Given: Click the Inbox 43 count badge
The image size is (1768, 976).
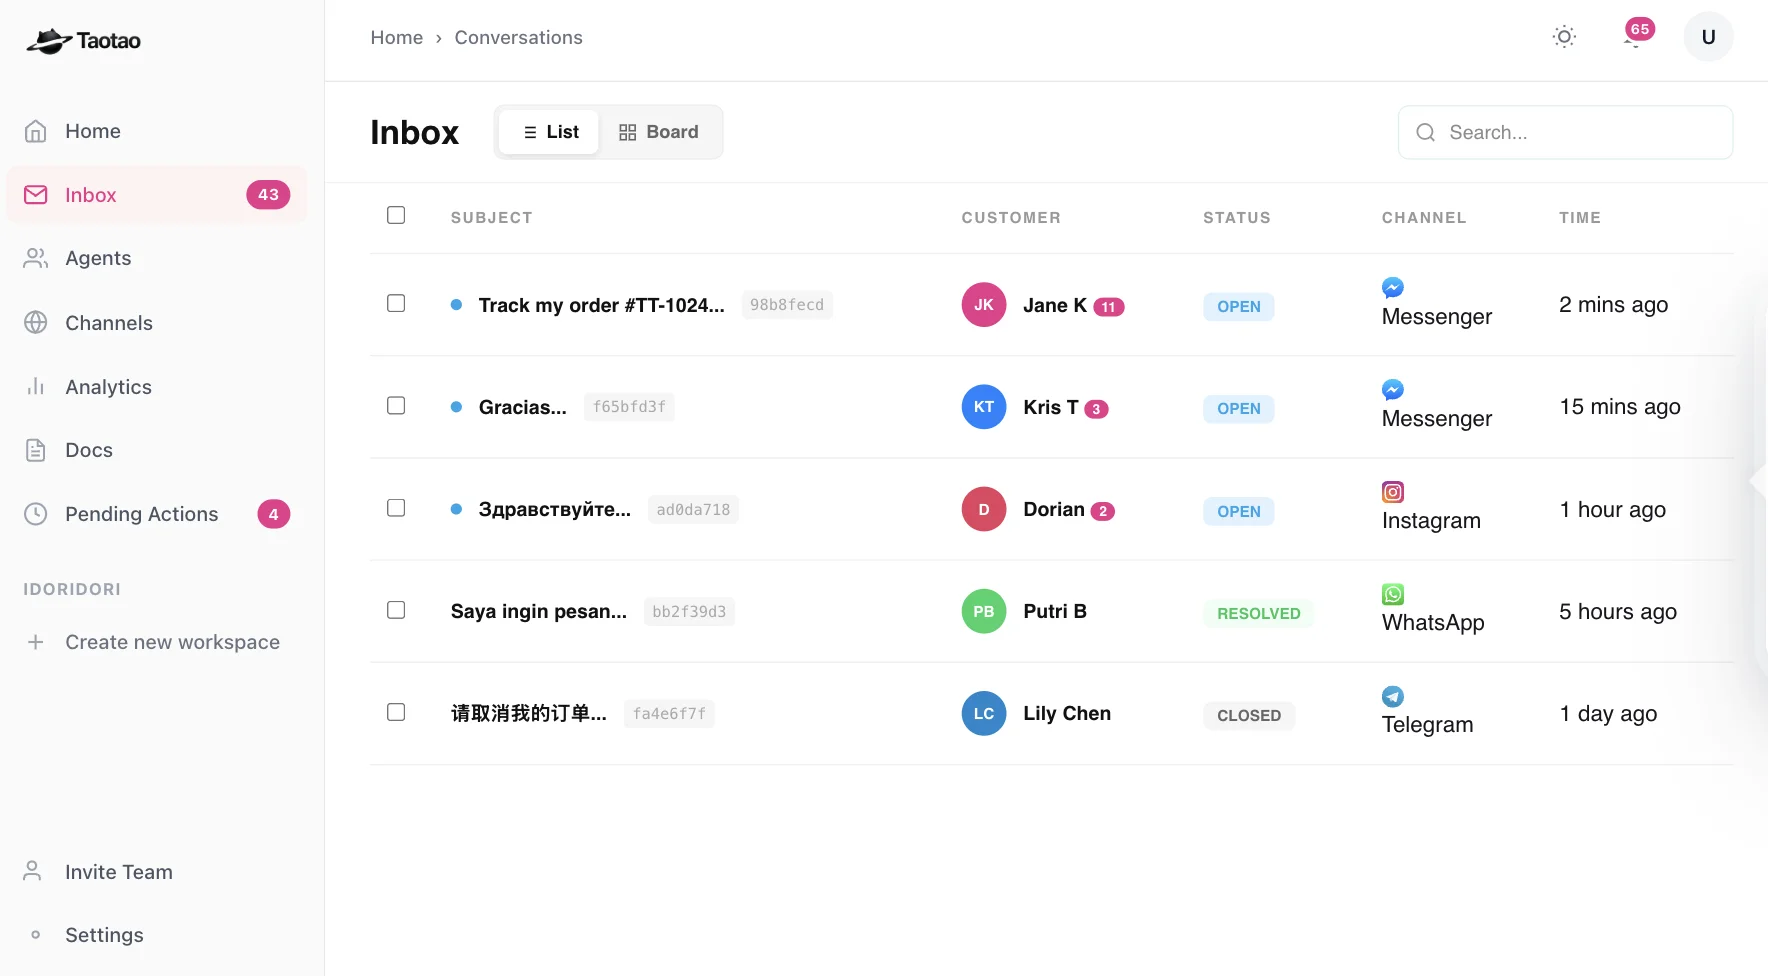Looking at the screenshot, I should pos(268,195).
